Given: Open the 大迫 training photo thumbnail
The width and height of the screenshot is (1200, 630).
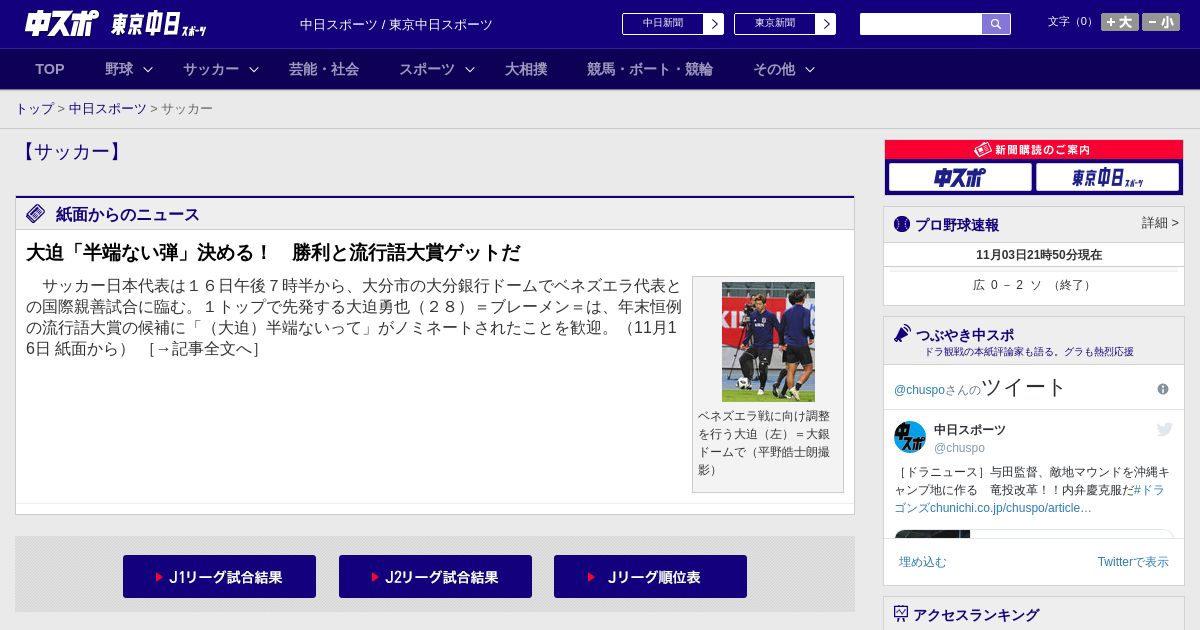Looking at the screenshot, I should [768, 342].
